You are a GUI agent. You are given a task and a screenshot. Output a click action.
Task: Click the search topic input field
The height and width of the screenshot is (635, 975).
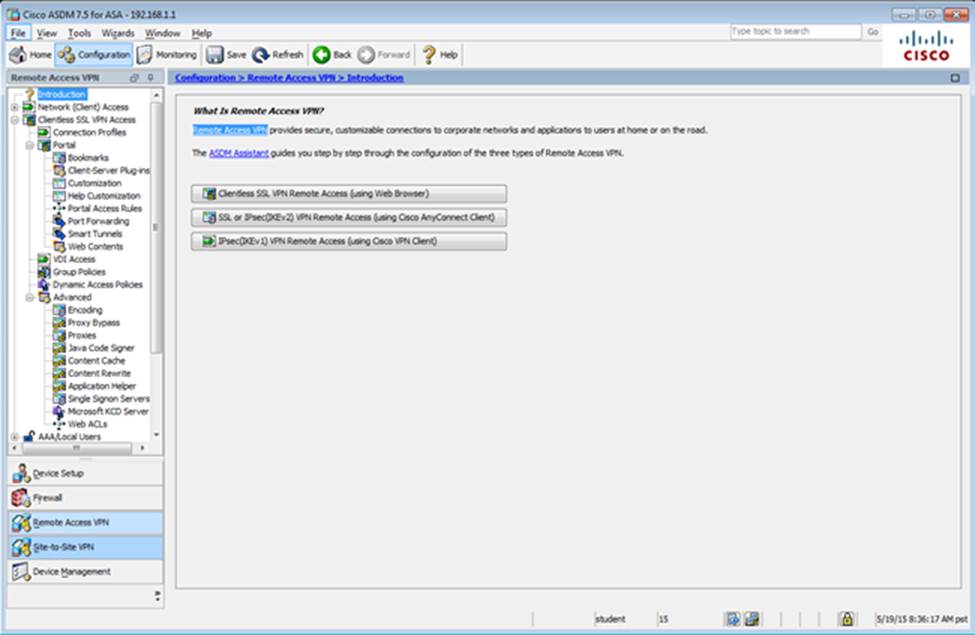pyautogui.click(x=794, y=32)
